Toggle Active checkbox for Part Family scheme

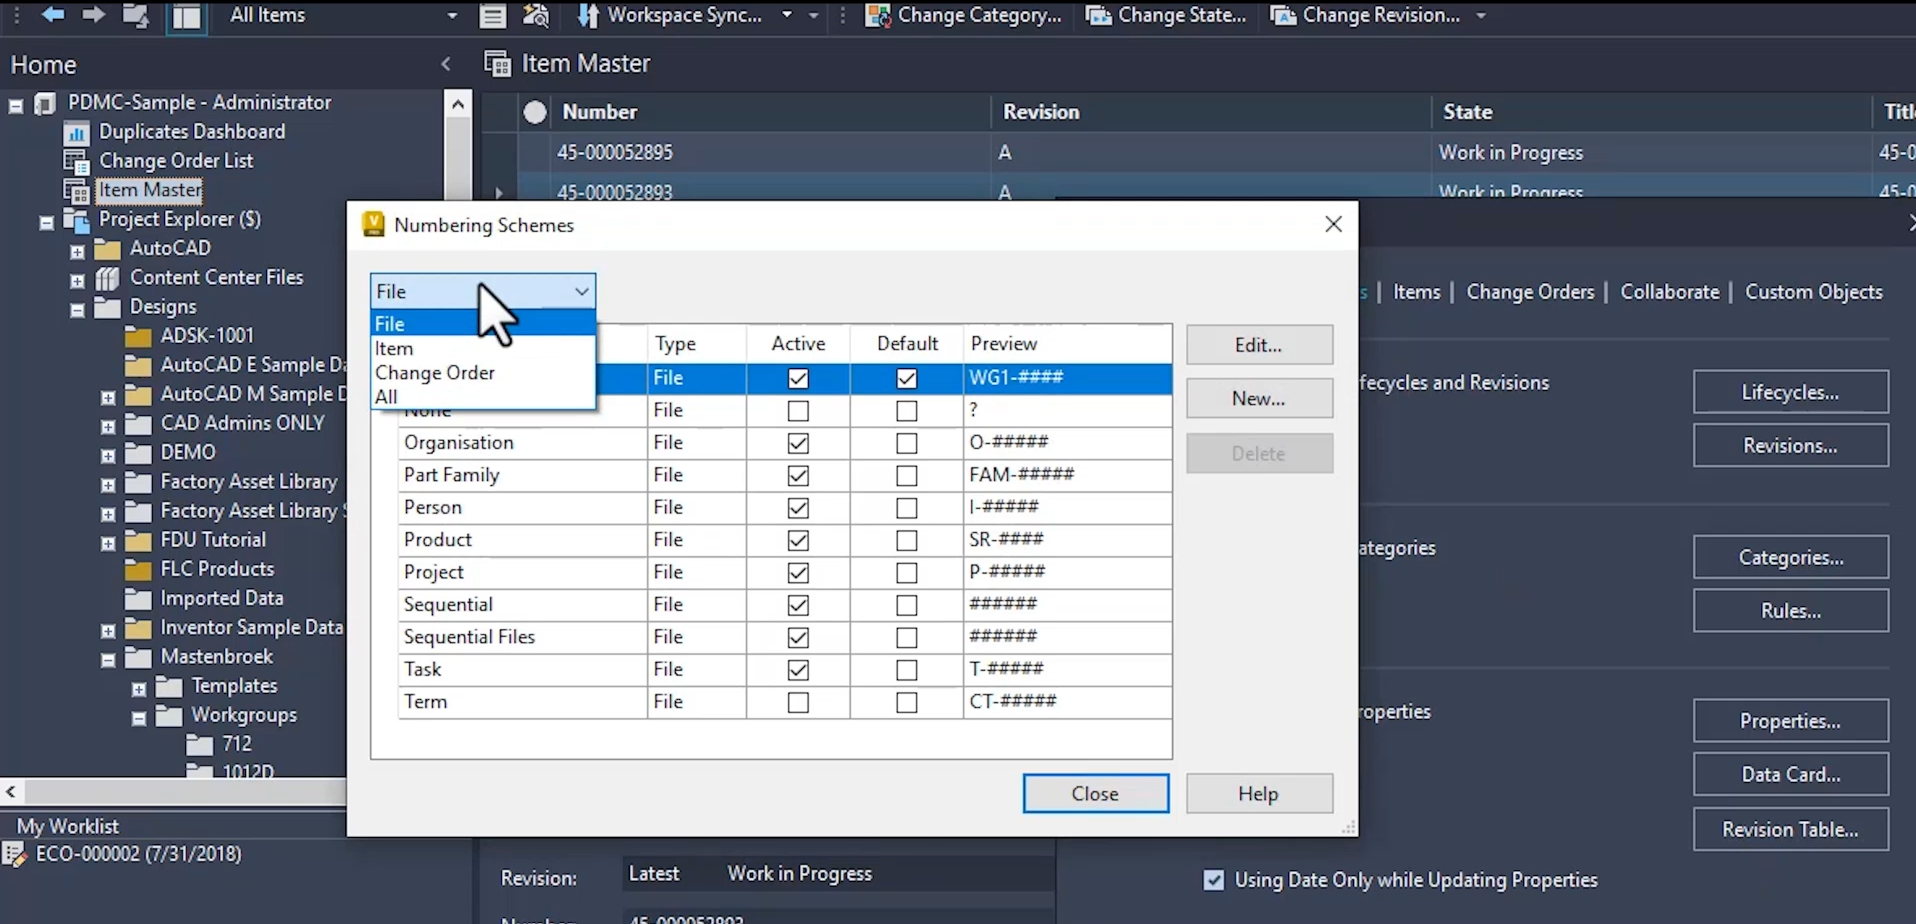[798, 475]
